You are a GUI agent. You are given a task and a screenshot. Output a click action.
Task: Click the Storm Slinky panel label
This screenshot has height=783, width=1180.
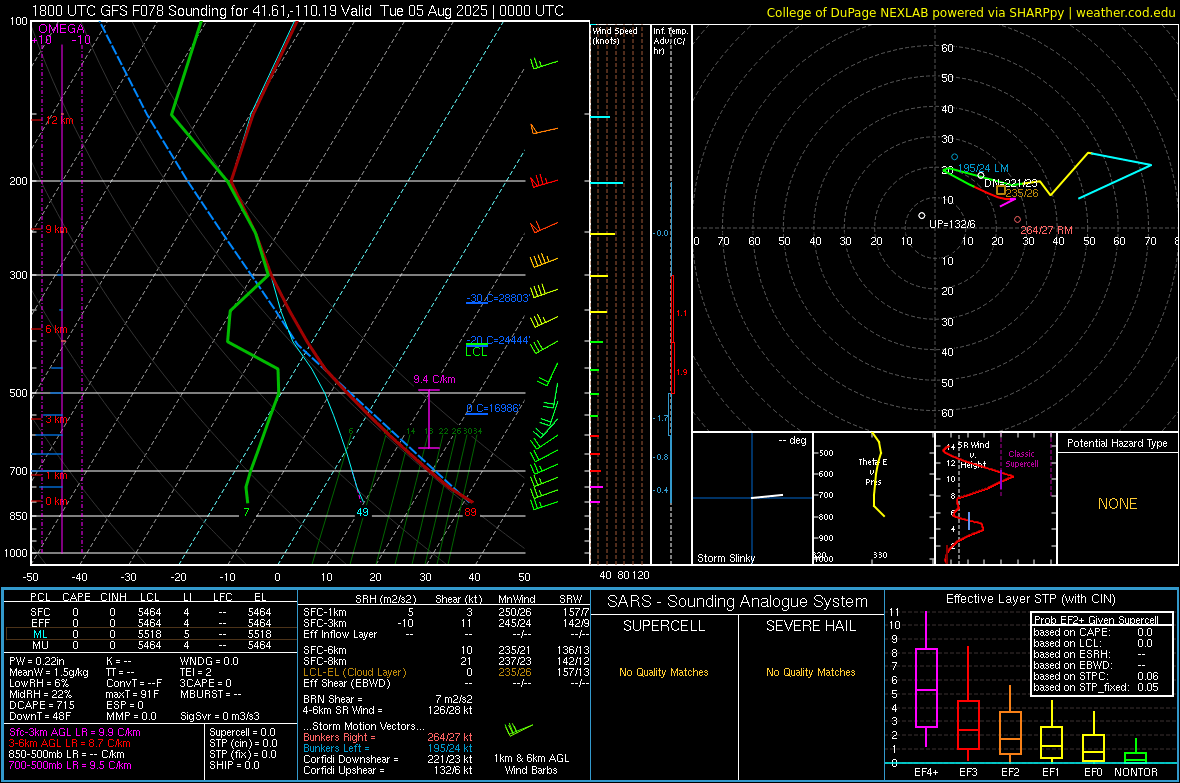click(725, 558)
